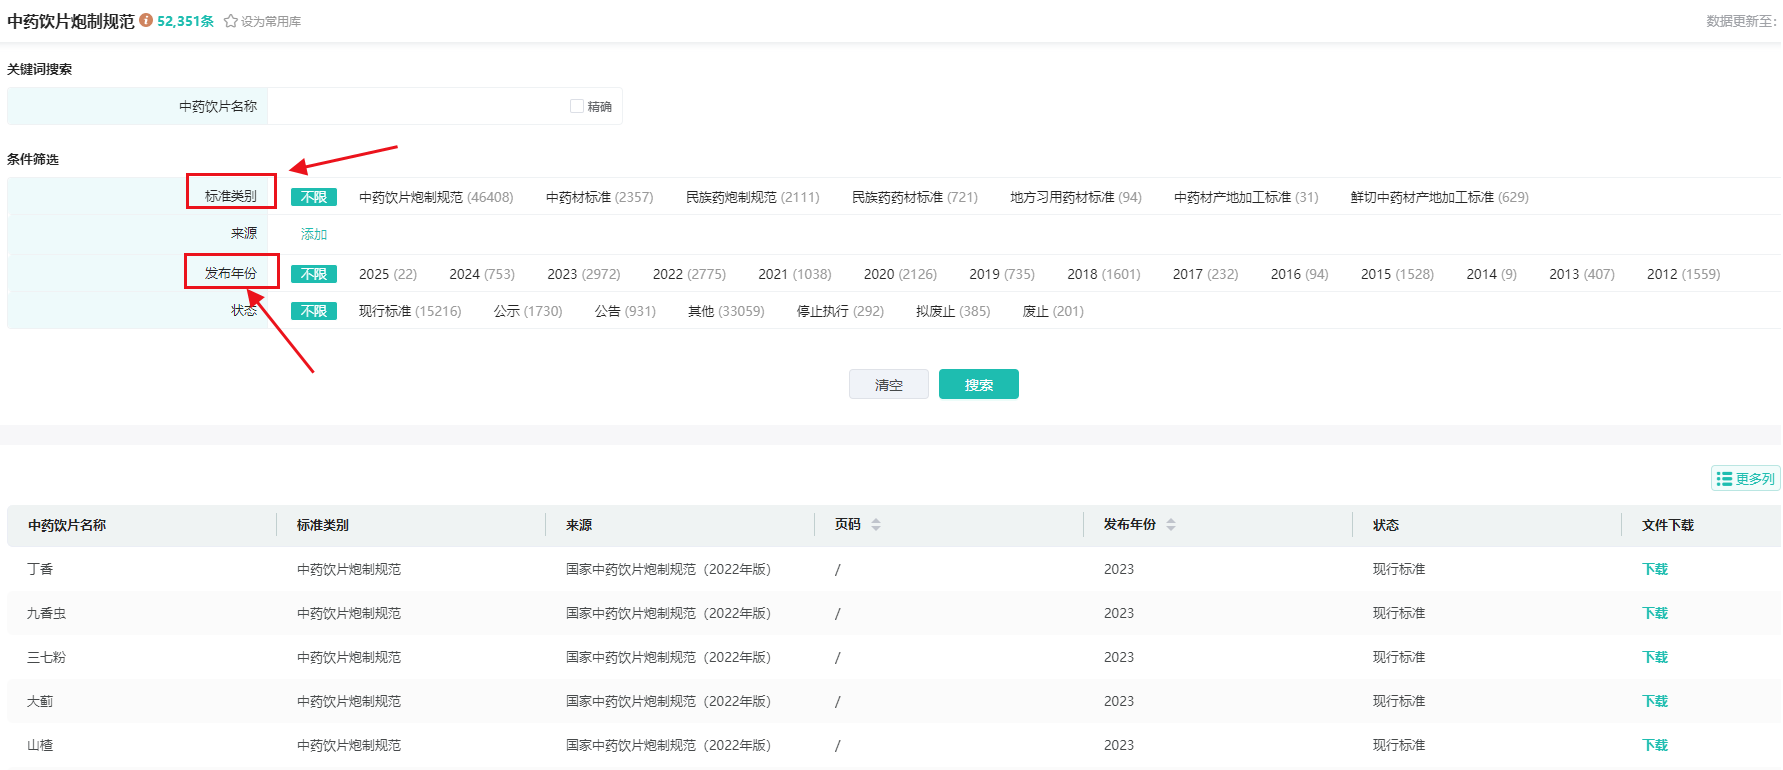Download the file for 三七粉 row
1783x770 pixels.
point(1655,657)
